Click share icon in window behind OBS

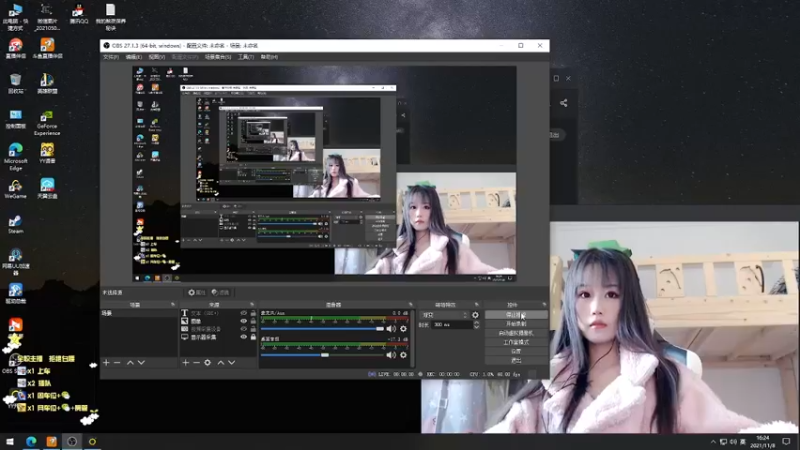pyautogui.click(x=564, y=103)
